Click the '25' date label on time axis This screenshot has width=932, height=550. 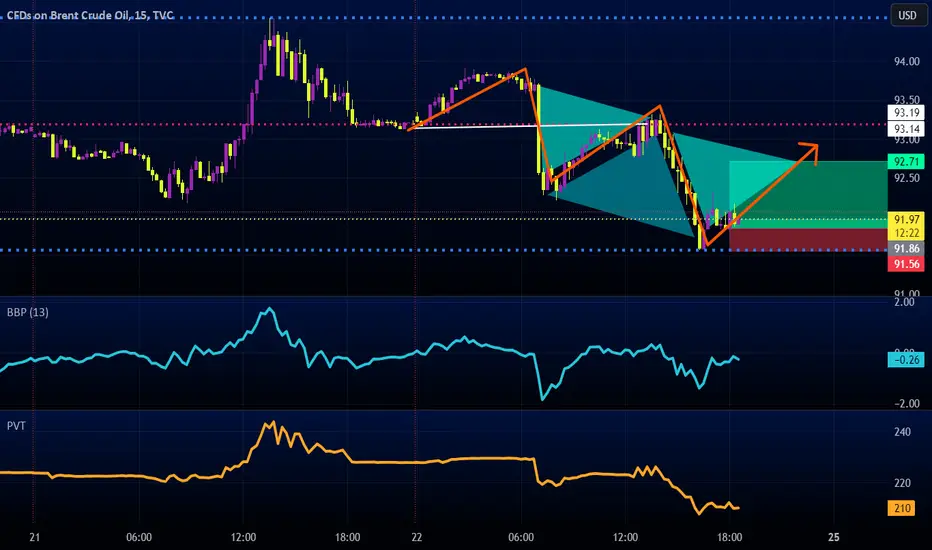click(x=834, y=537)
